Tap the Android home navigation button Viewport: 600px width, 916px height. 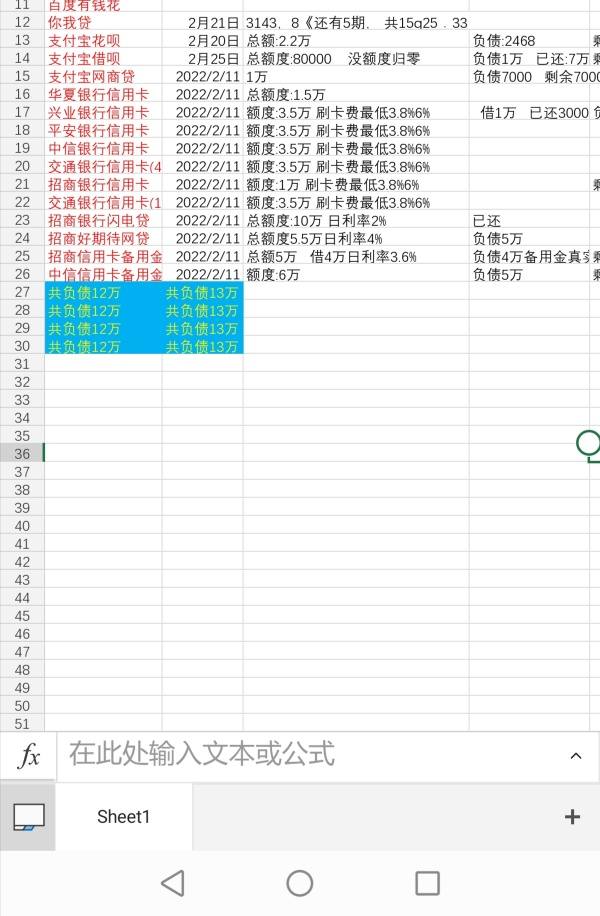point(300,883)
